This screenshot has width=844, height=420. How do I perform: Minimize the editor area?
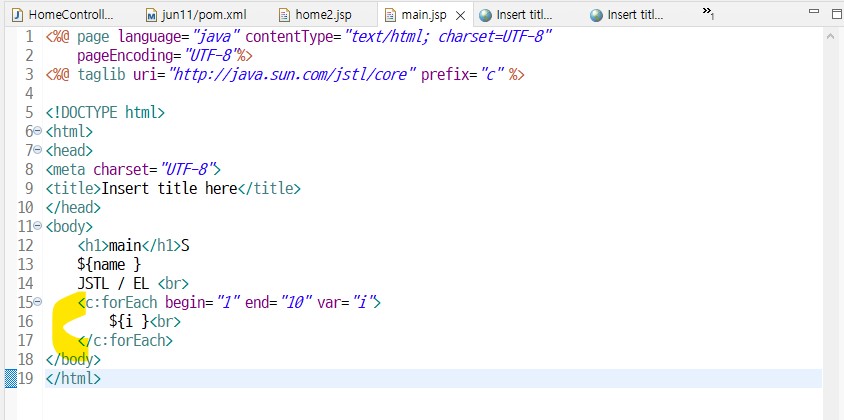pos(814,11)
